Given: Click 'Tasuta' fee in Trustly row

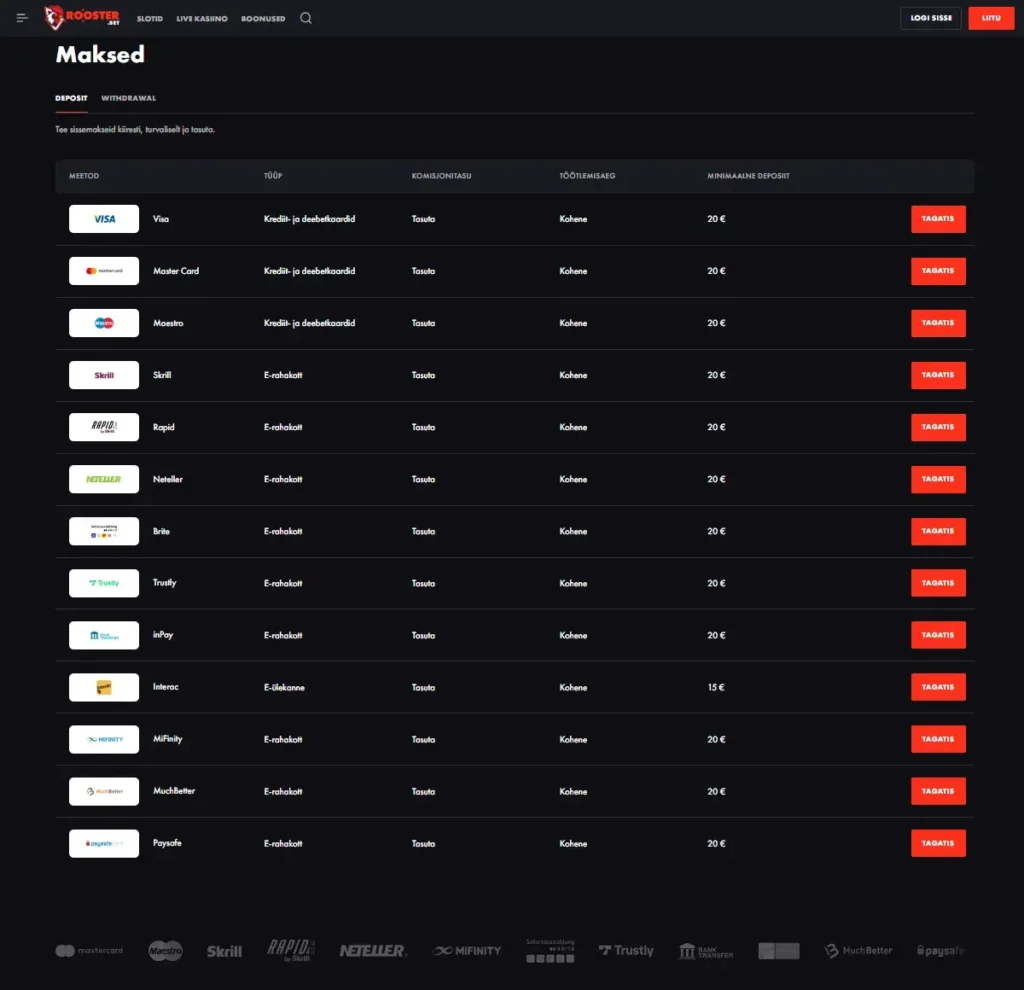Looking at the screenshot, I should [423, 584].
